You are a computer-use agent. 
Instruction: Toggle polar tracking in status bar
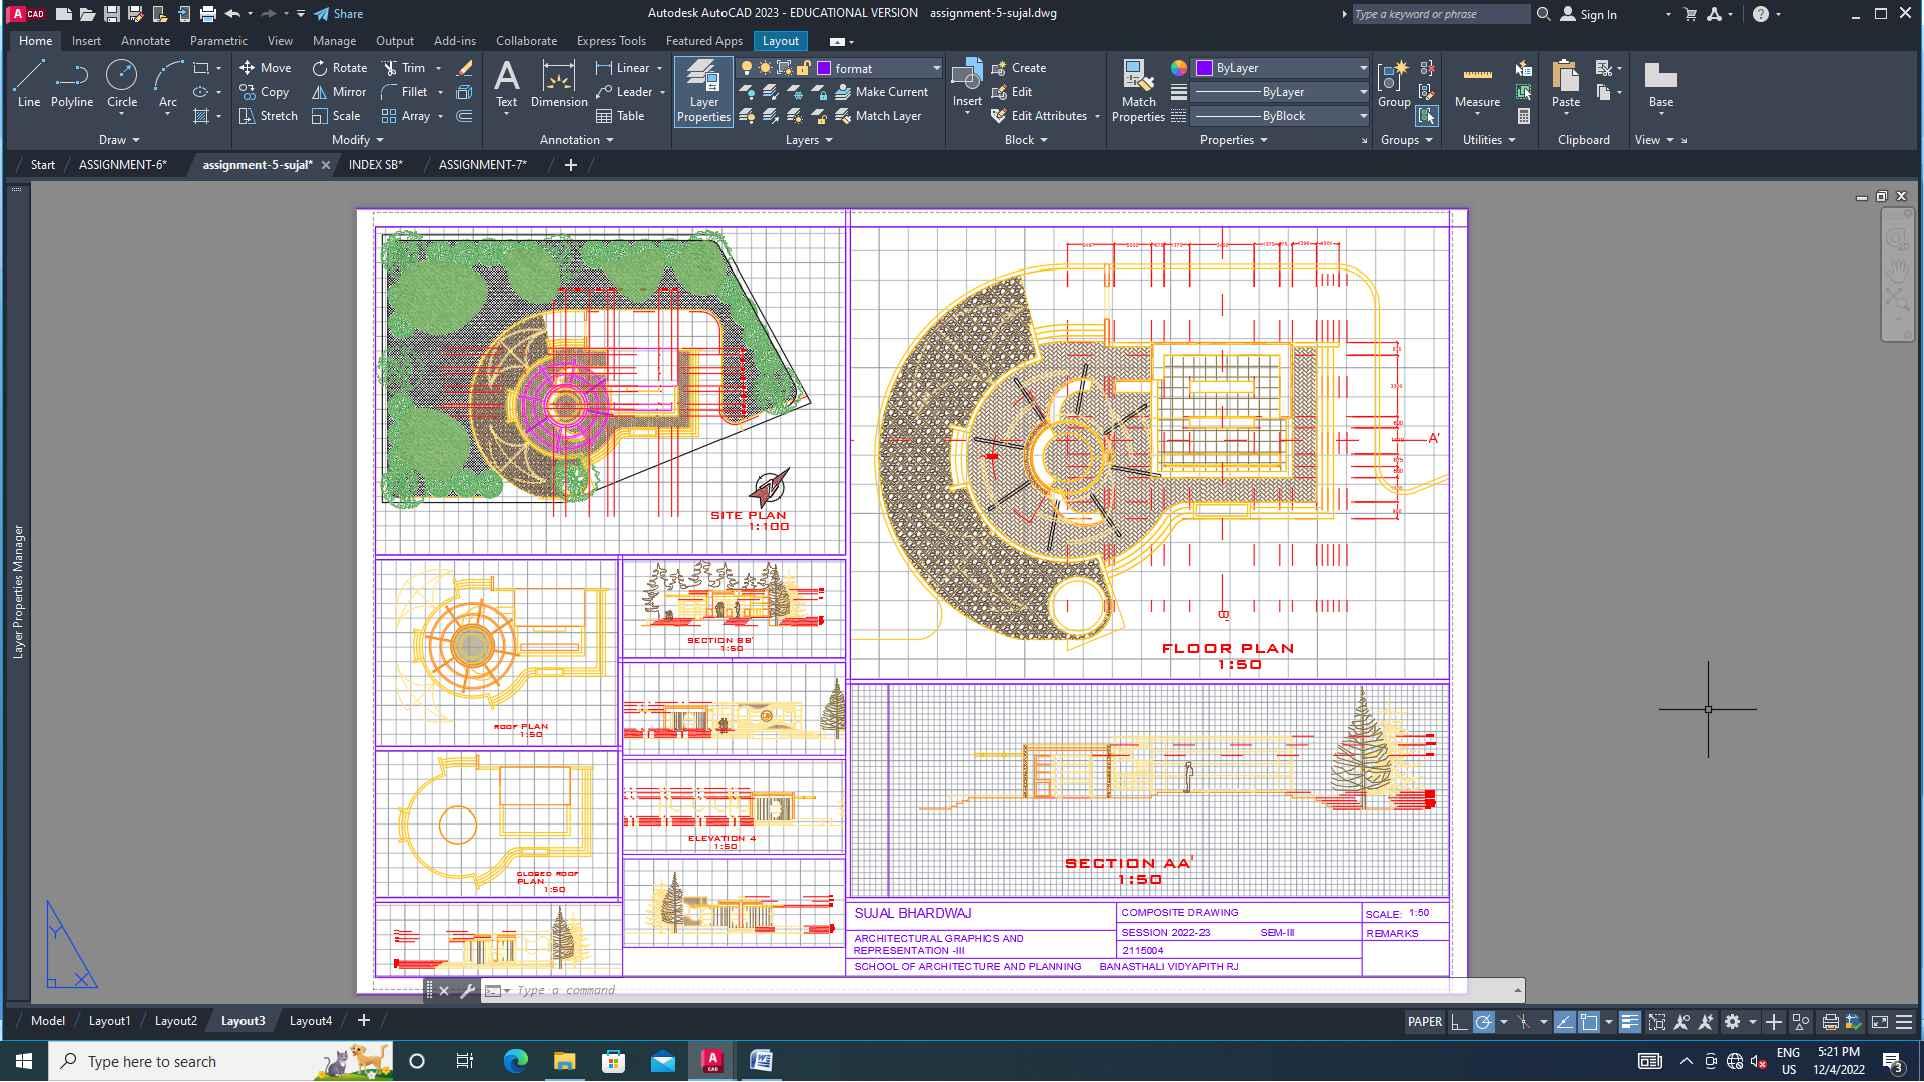[1483, 1022]
